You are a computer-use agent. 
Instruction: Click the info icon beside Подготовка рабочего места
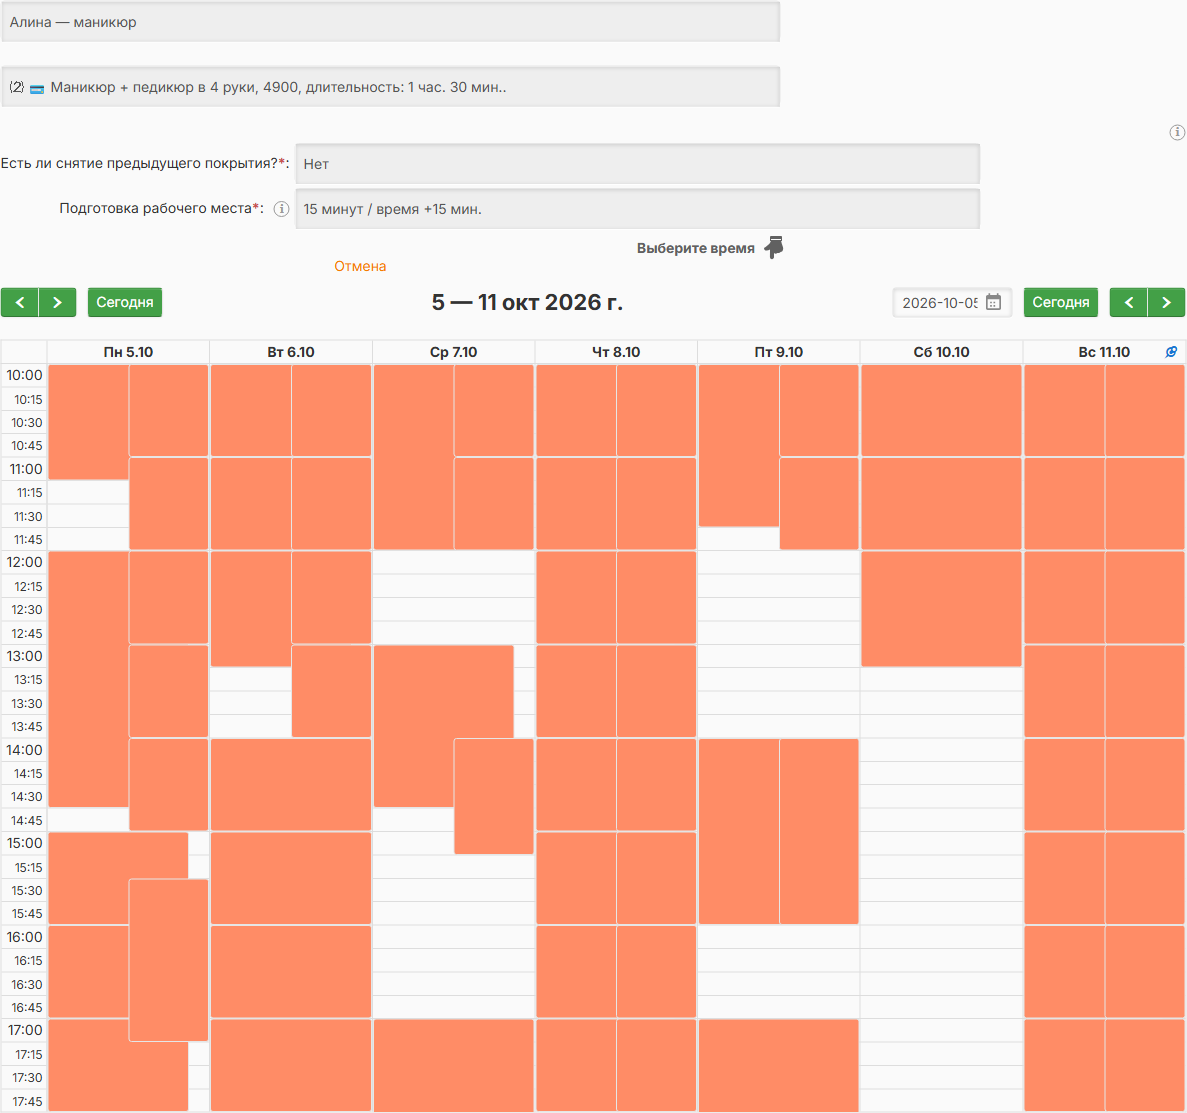[281, 209]
